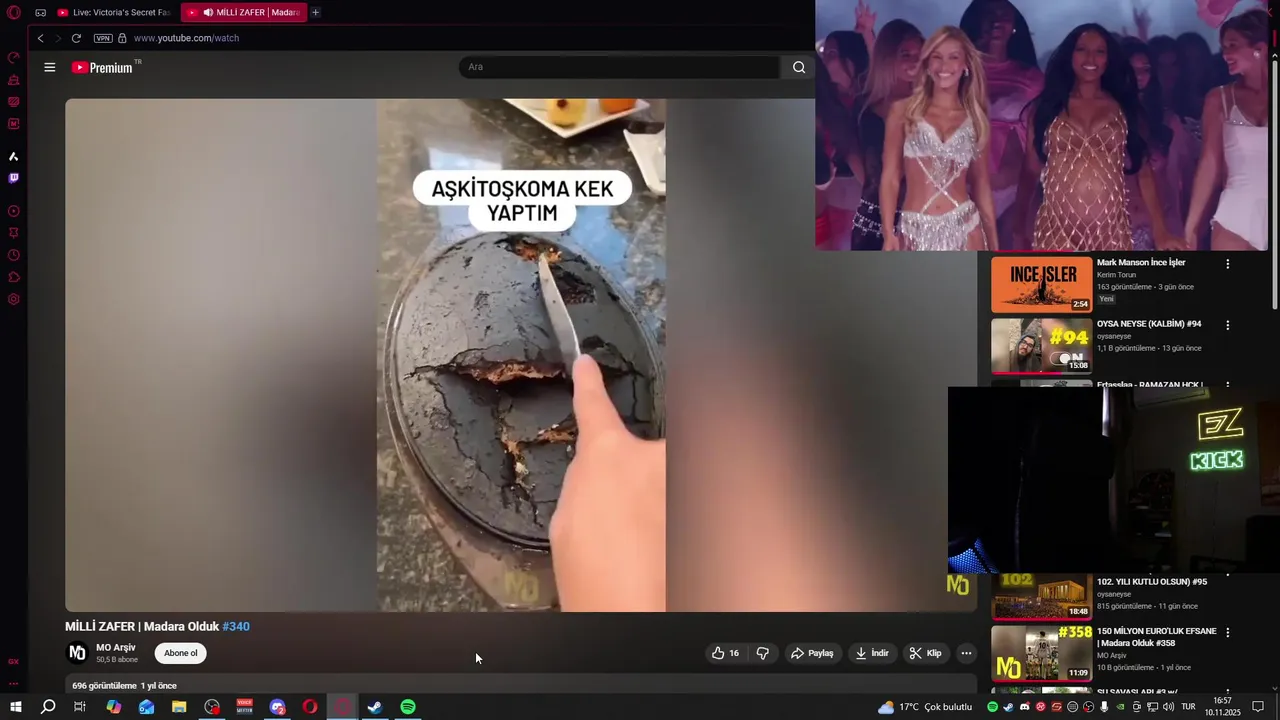
Task: Reload the page
Action: point(76,38)
